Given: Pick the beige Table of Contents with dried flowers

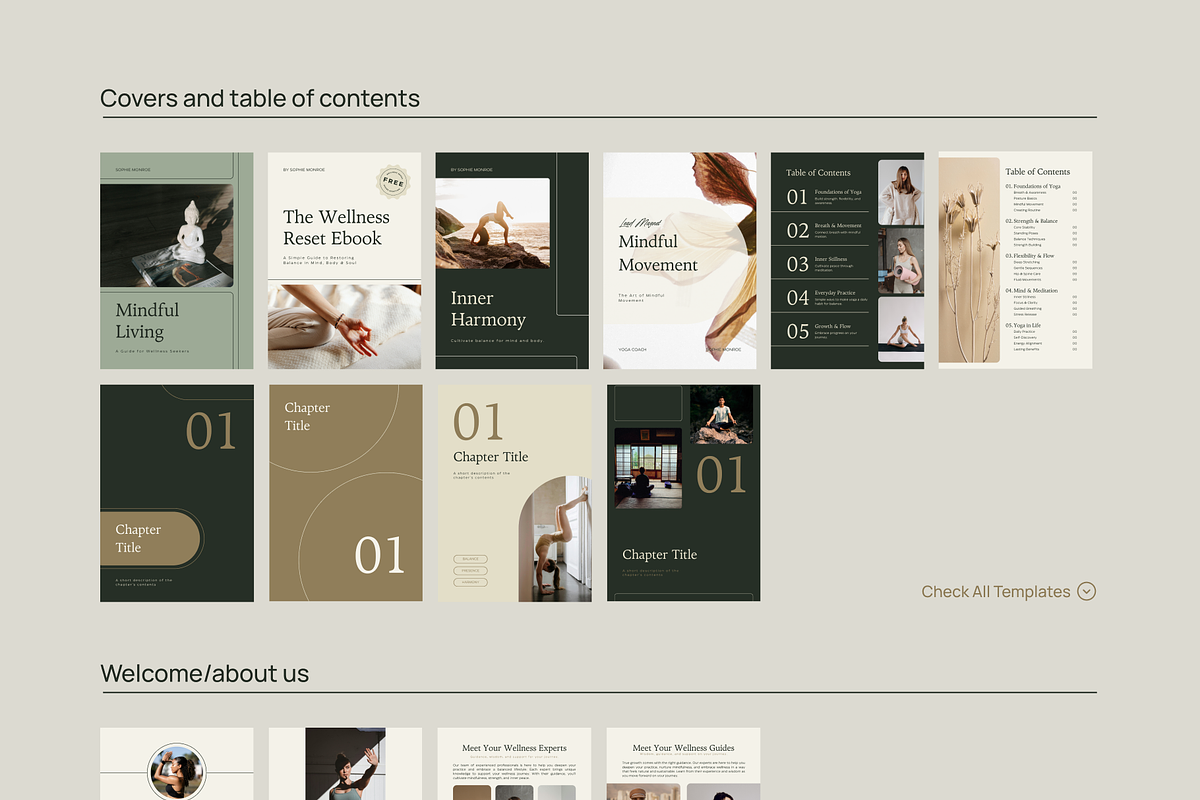Looking at the screenshot, I should [1014, 260].
